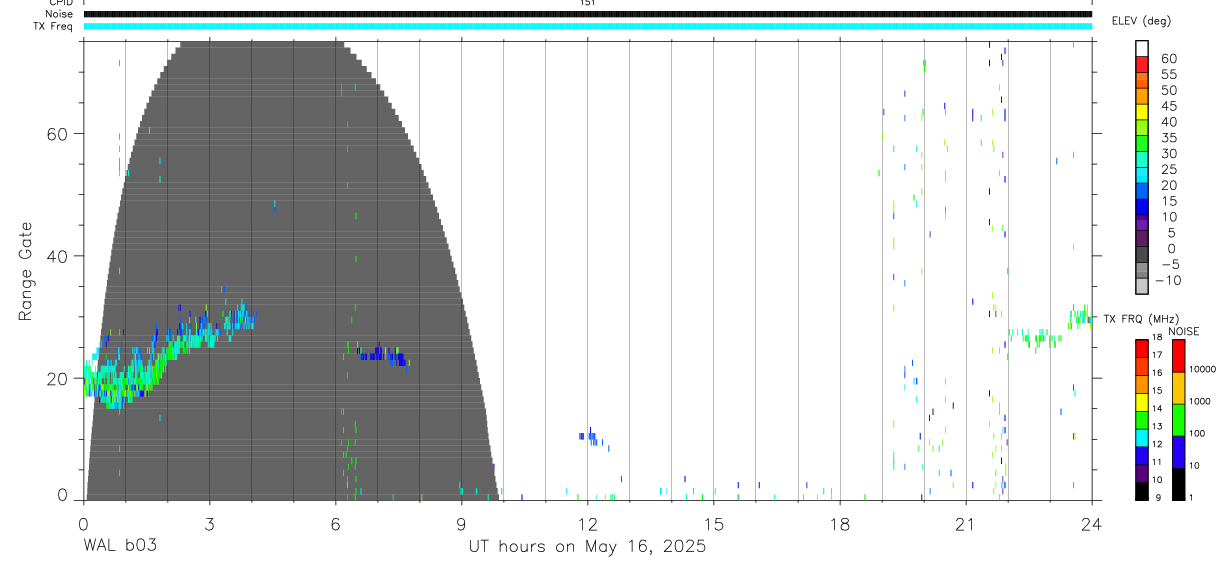Click the "1000" NOISE scale label
This screenshot has height=567, width=1228.
point(1202,402)
